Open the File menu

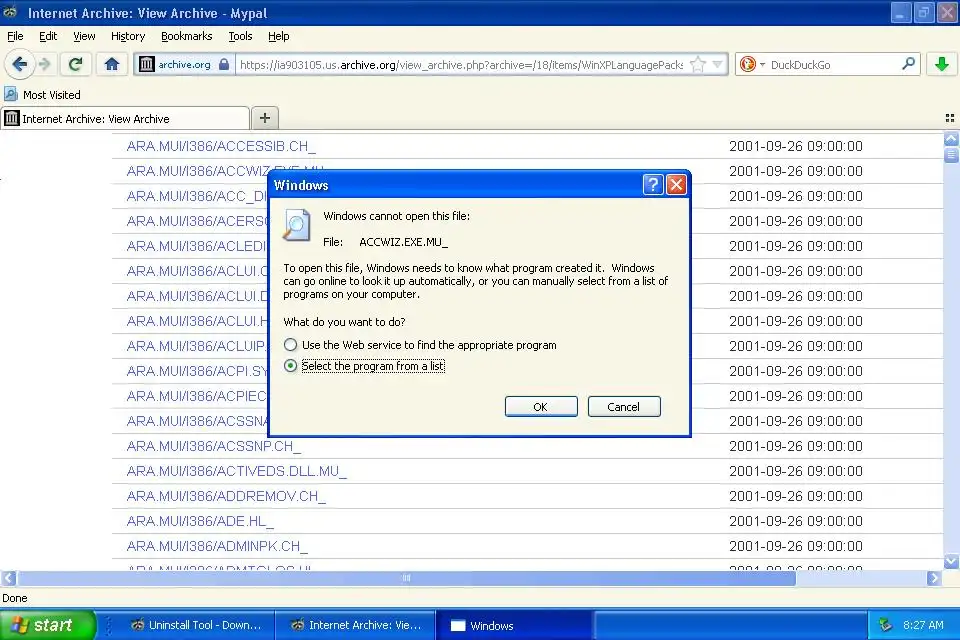point(15,36)
